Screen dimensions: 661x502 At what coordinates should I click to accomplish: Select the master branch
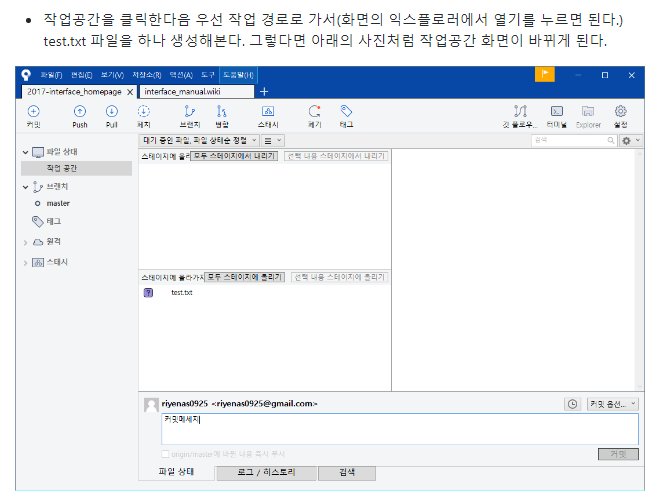[x=58, y=204]
